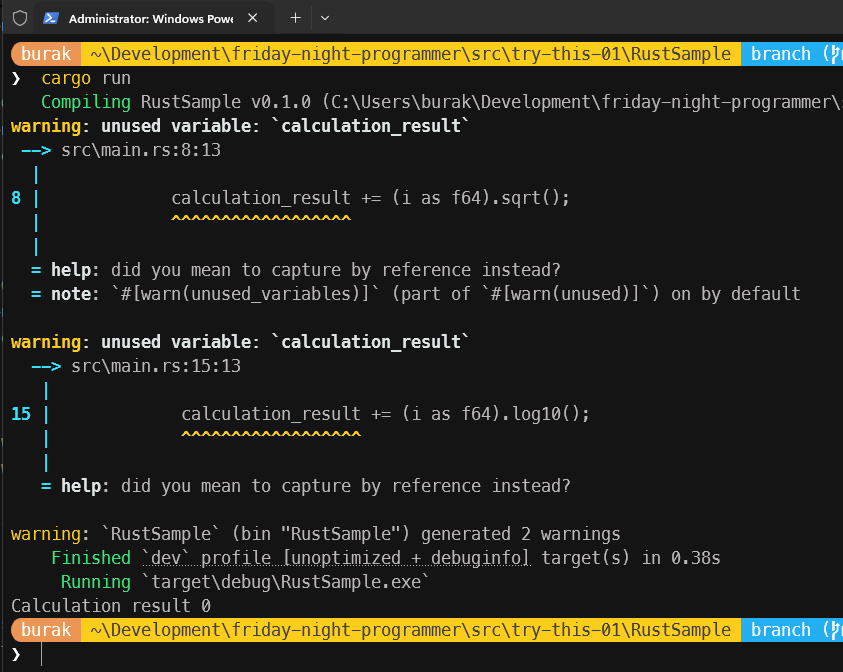Click the Calculation result 0 output line
The image size is (843, 672).
[x=110, y=606]
